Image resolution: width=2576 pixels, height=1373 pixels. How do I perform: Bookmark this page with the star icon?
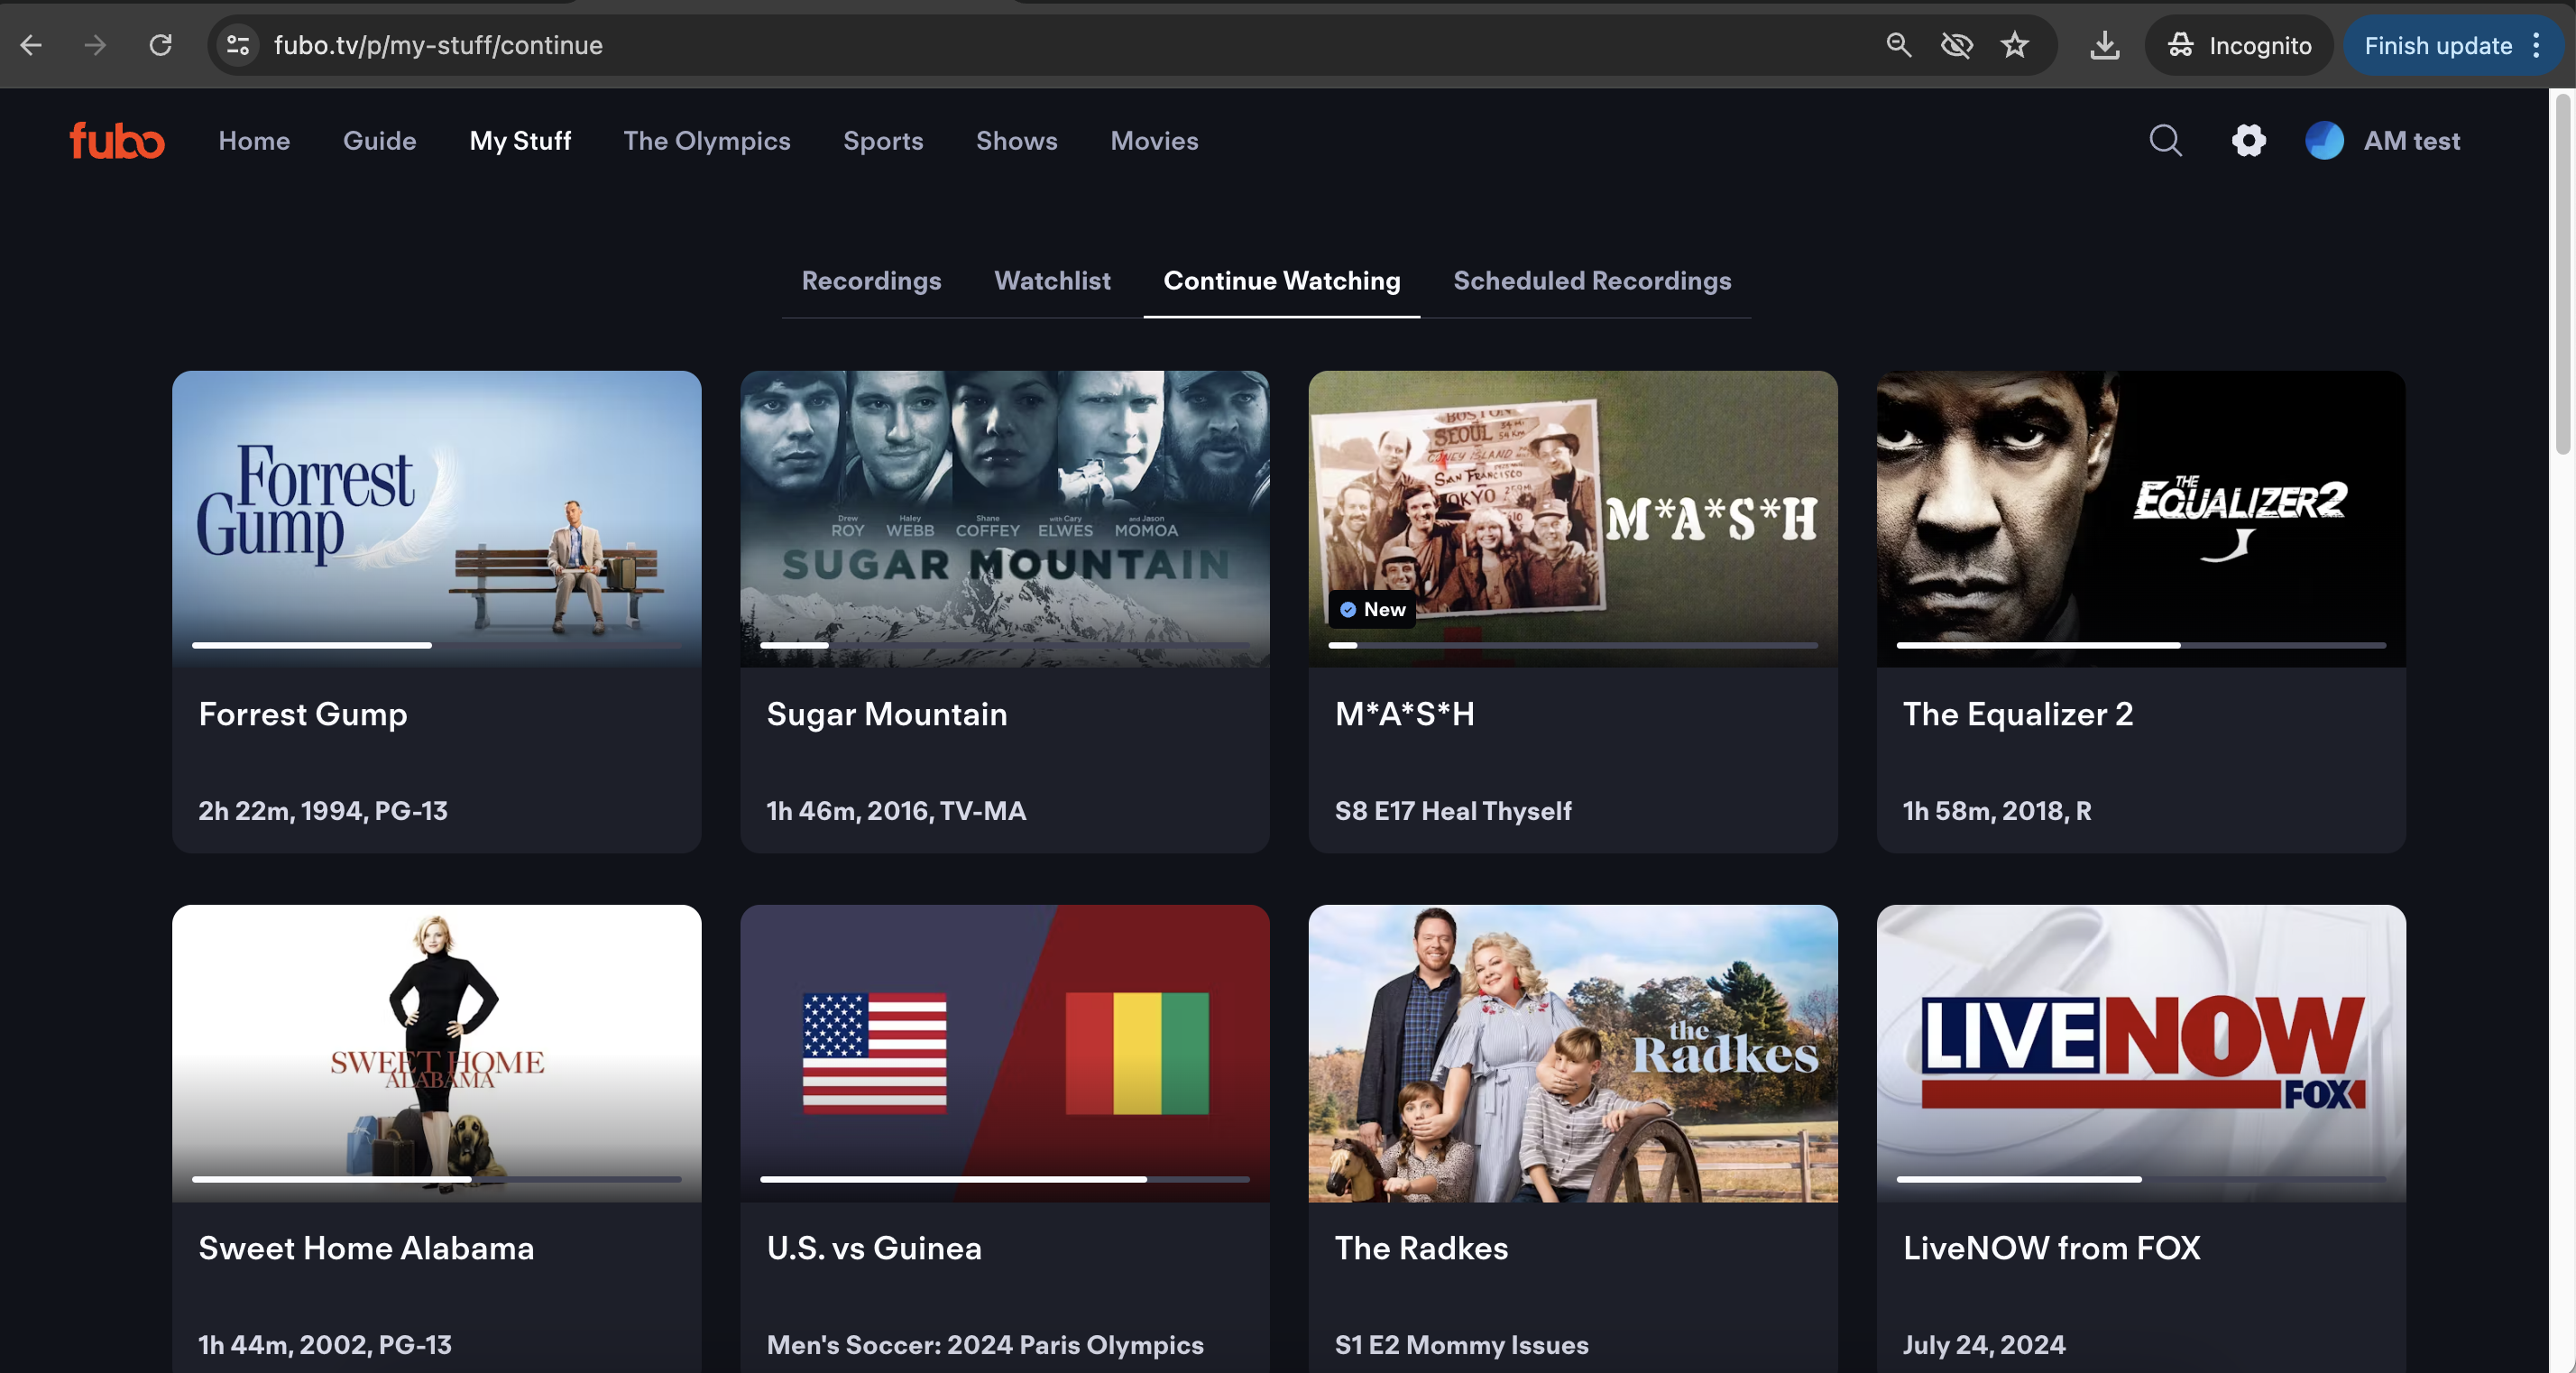(x=2014, y=45)
